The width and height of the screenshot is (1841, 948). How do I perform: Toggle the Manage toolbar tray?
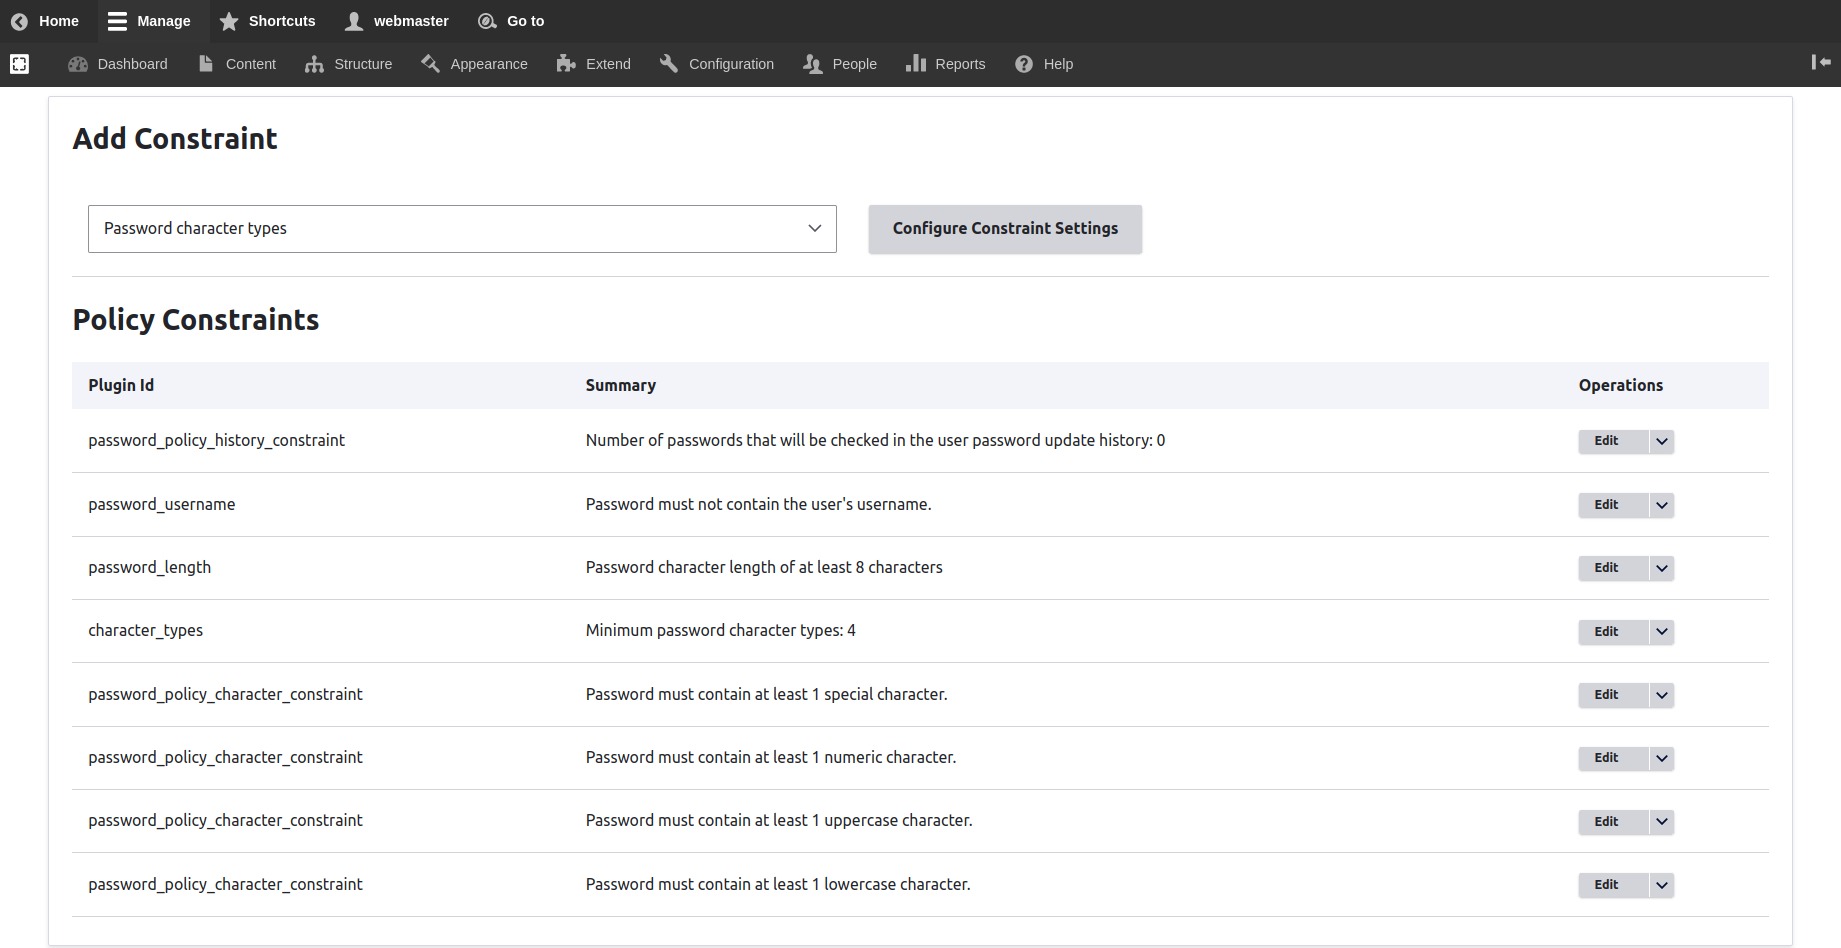click(149, 21)
